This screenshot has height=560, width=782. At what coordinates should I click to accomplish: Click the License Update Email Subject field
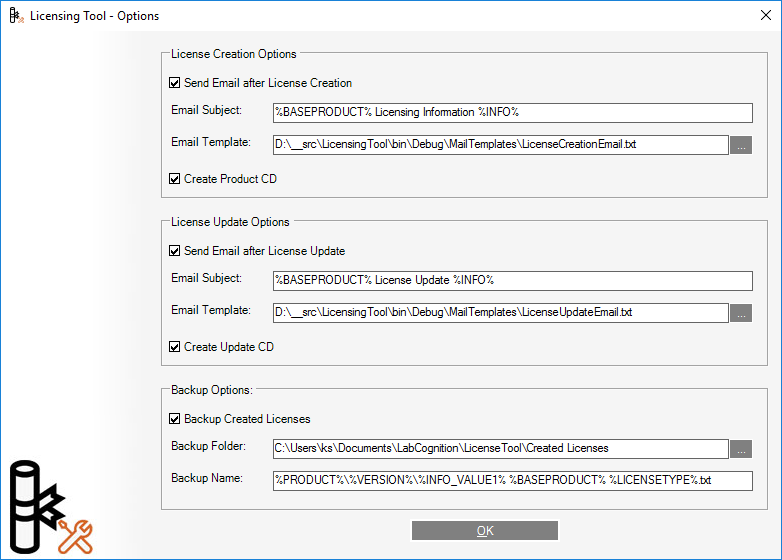(512, 281)
